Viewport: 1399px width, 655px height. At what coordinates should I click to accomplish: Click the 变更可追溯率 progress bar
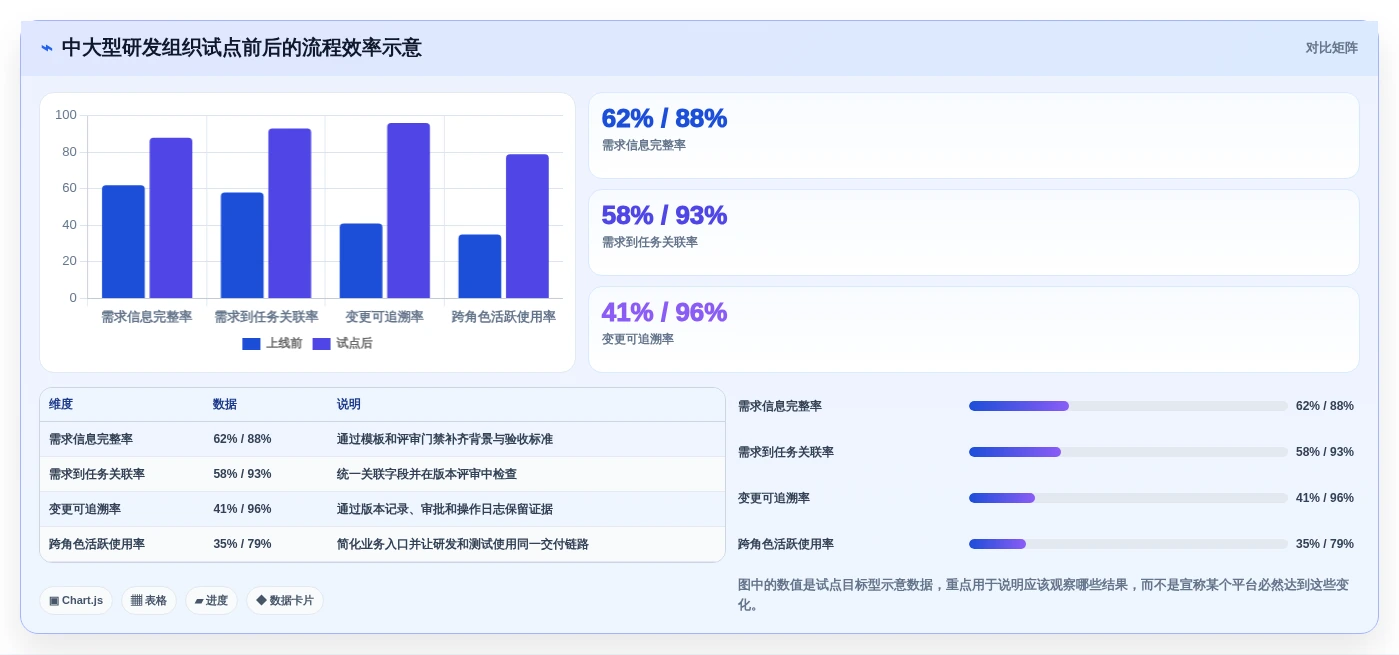click(x=1128, y=498)
